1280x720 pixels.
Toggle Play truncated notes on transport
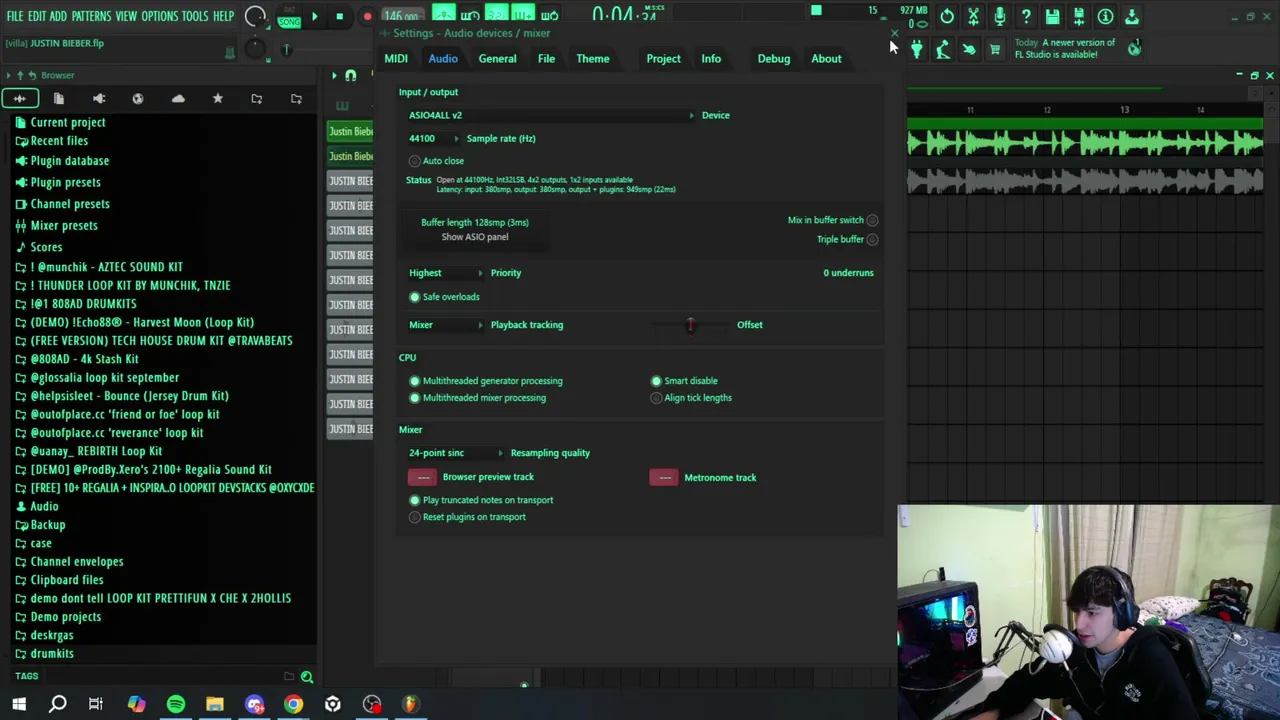point(481,500)
